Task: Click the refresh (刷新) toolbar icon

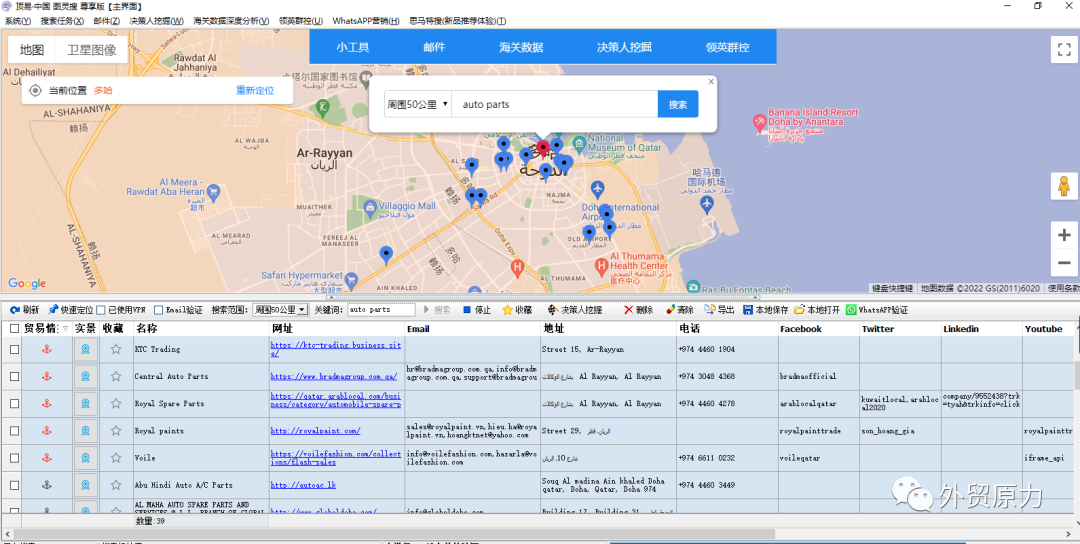Action: pos(14,310)
